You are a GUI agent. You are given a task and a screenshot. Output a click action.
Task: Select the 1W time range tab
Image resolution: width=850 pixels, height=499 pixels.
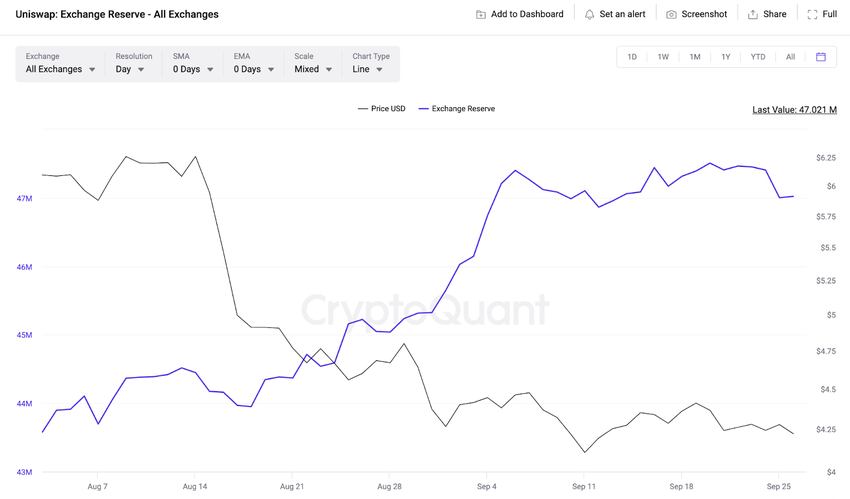click(x=663, y=57)
